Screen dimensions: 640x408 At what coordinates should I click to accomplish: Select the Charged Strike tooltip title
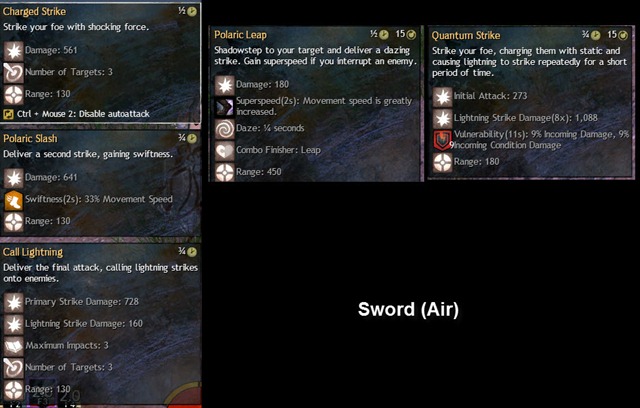pos(34,11)
